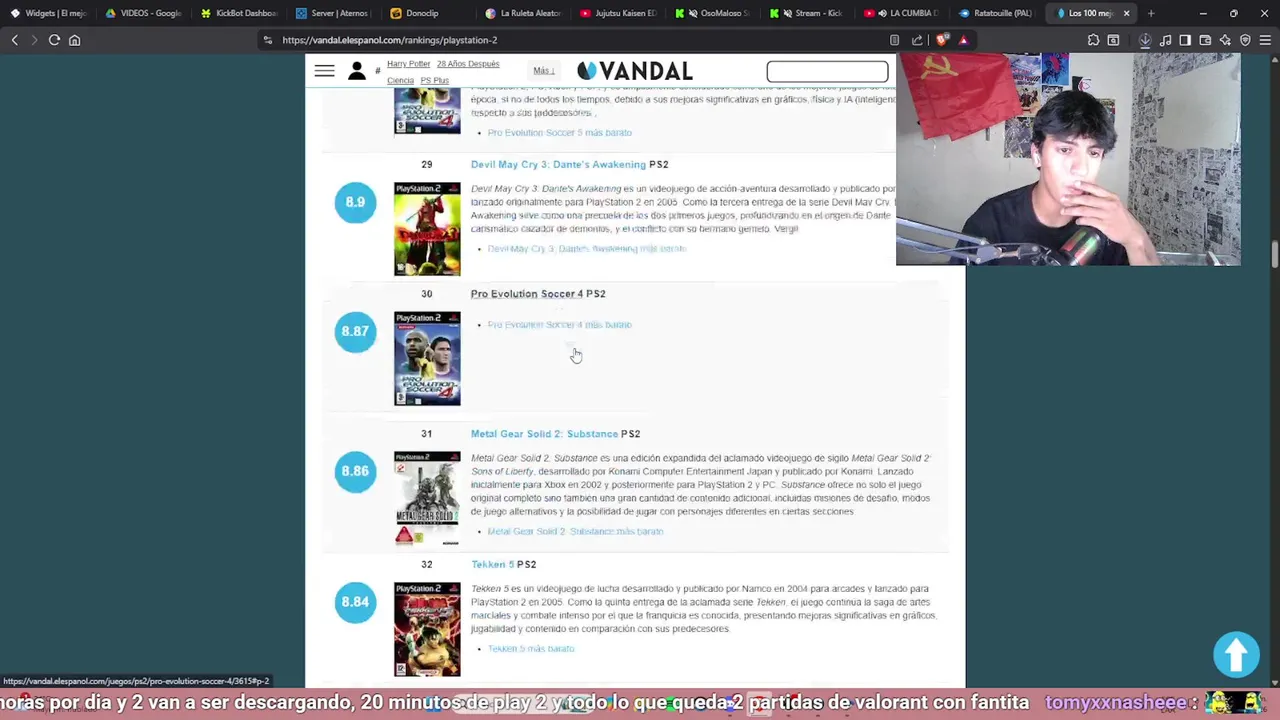
Task: Open a new browser tab
Action: (1151, 13)
